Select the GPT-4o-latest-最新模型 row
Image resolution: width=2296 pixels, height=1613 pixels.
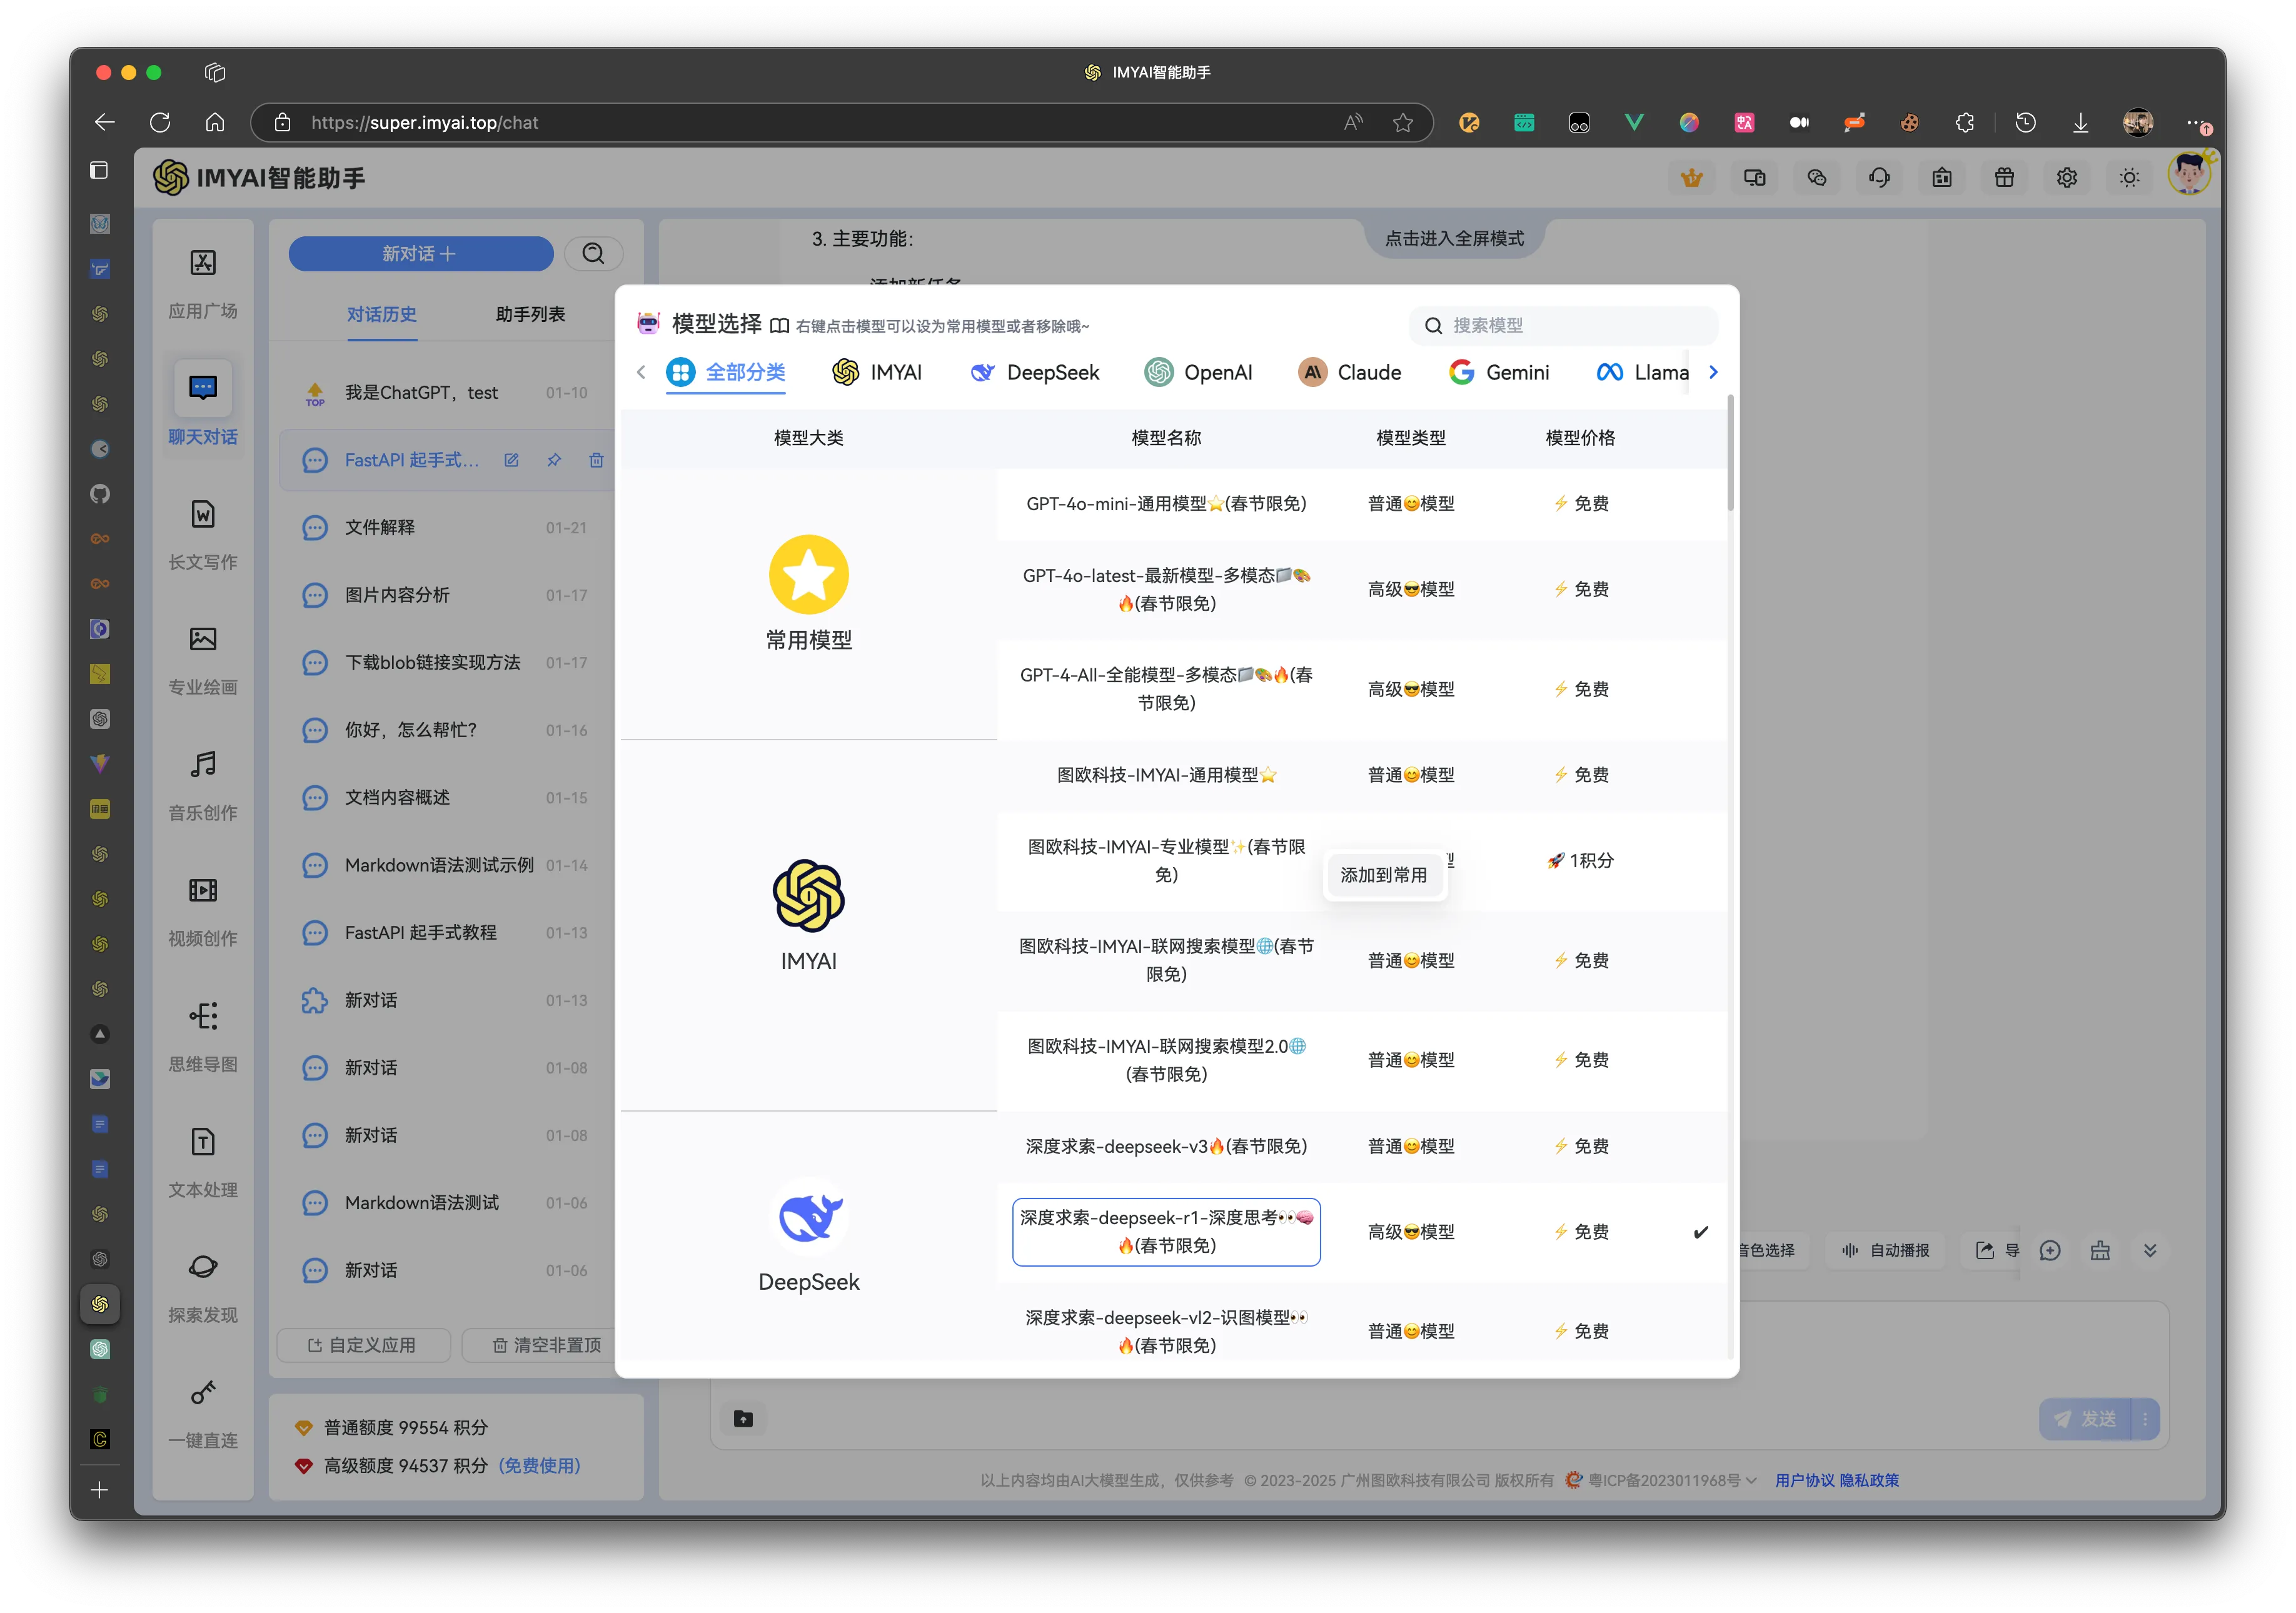(1361, 589)
